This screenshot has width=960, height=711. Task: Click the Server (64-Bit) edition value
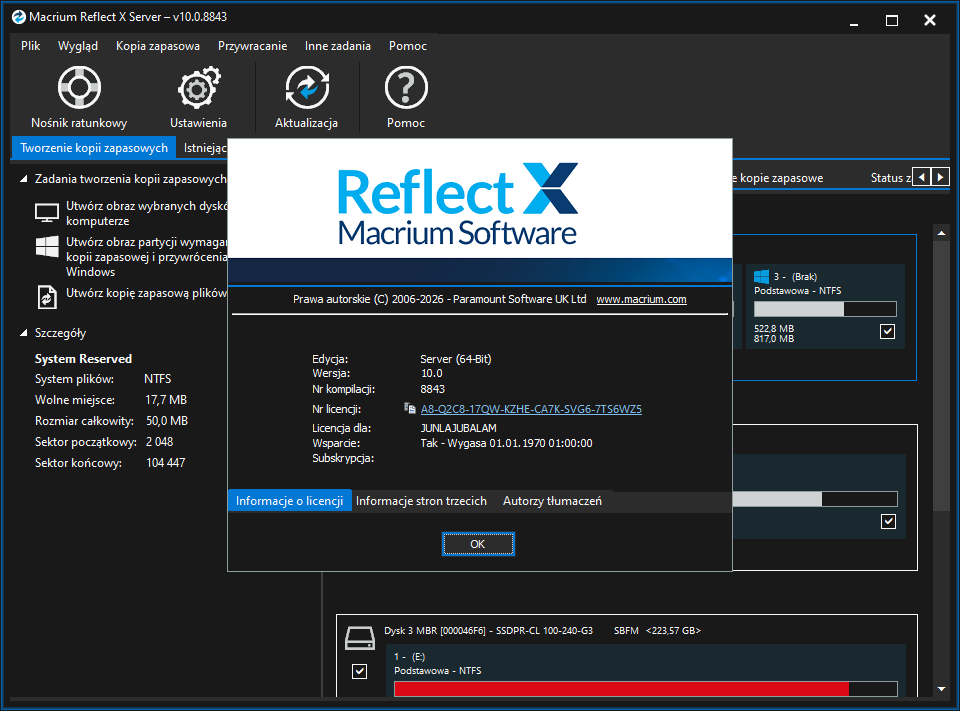(x=456, y=359)
